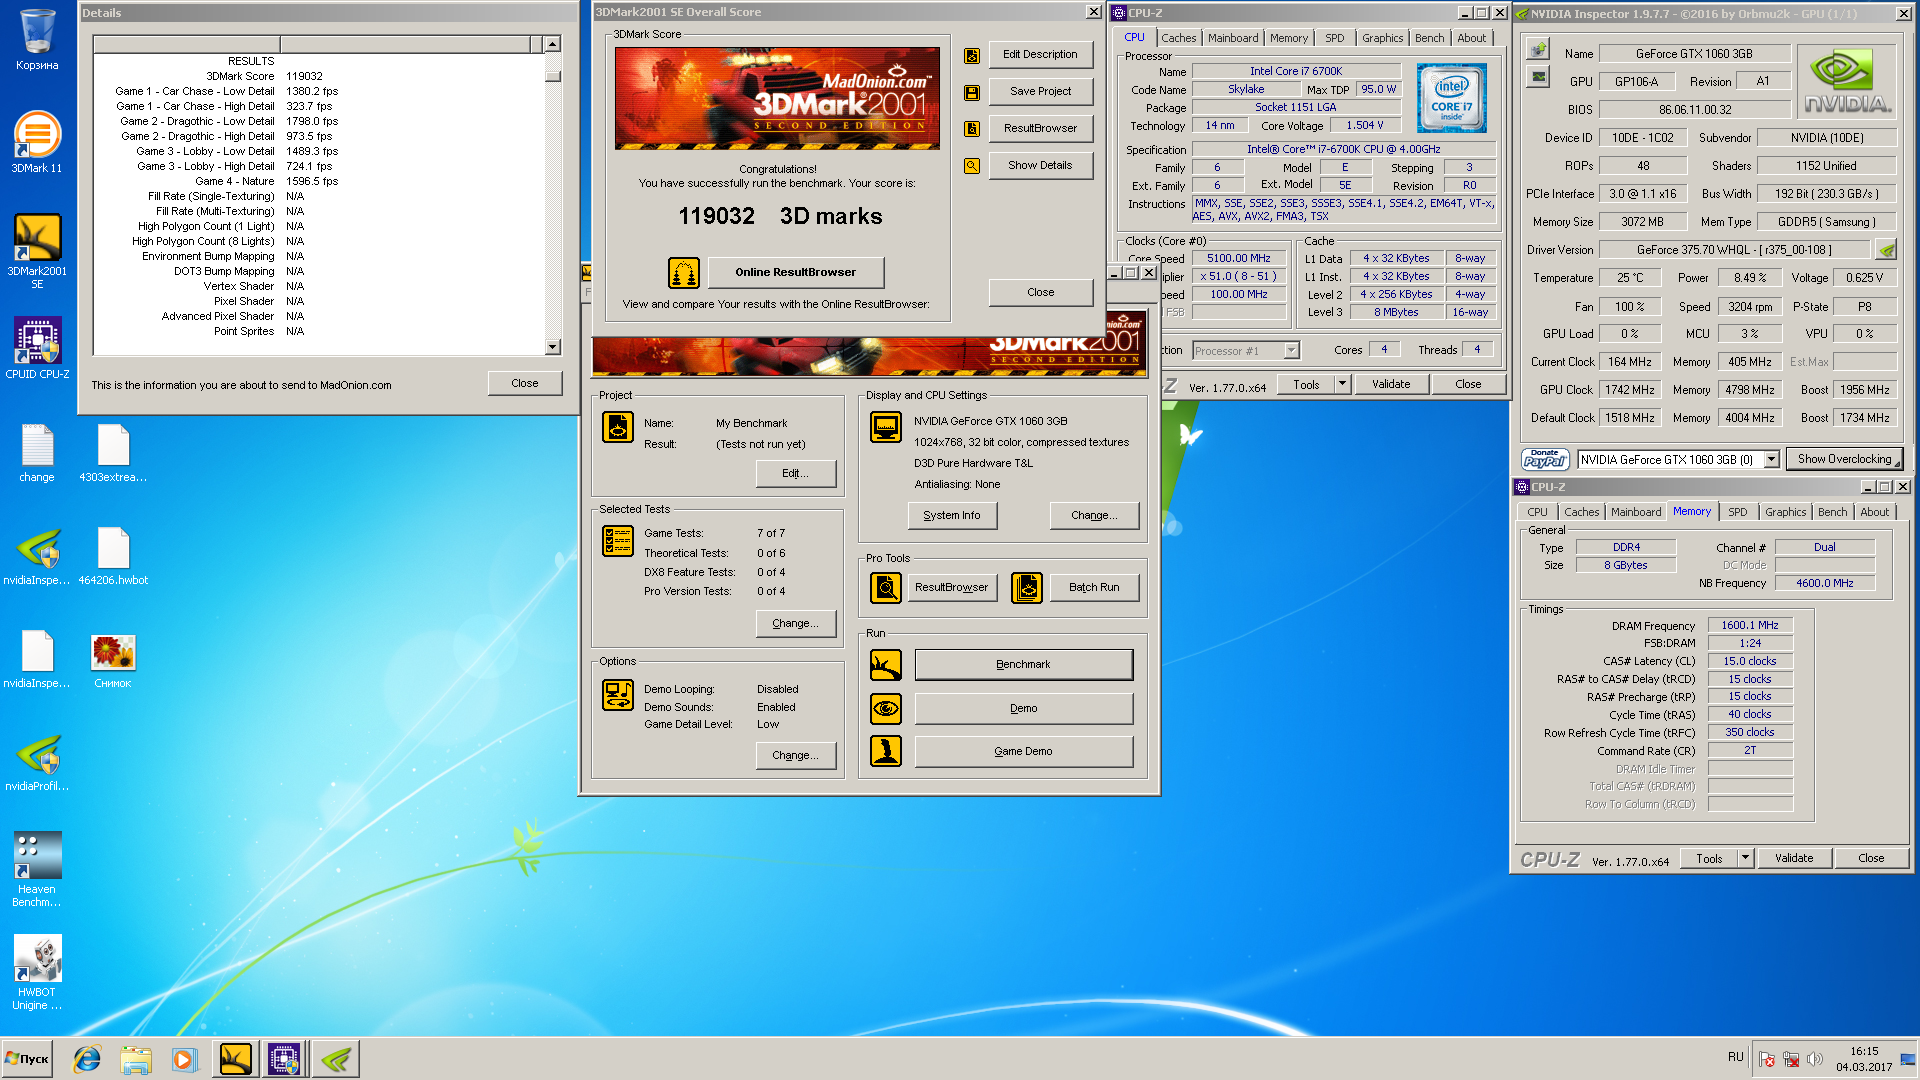Open the GPU selection dropdown in NVIDIA Inspector
The width and height of the screenshot is (1920, 1080).
tap(1771, 459)
